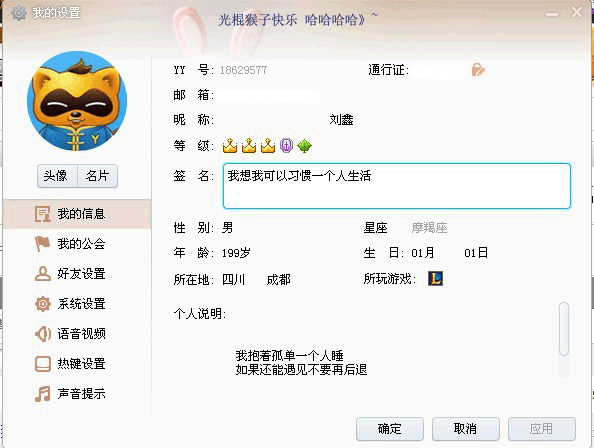
Task: Click the 确定 confirm button
Action: pos(390,429)
